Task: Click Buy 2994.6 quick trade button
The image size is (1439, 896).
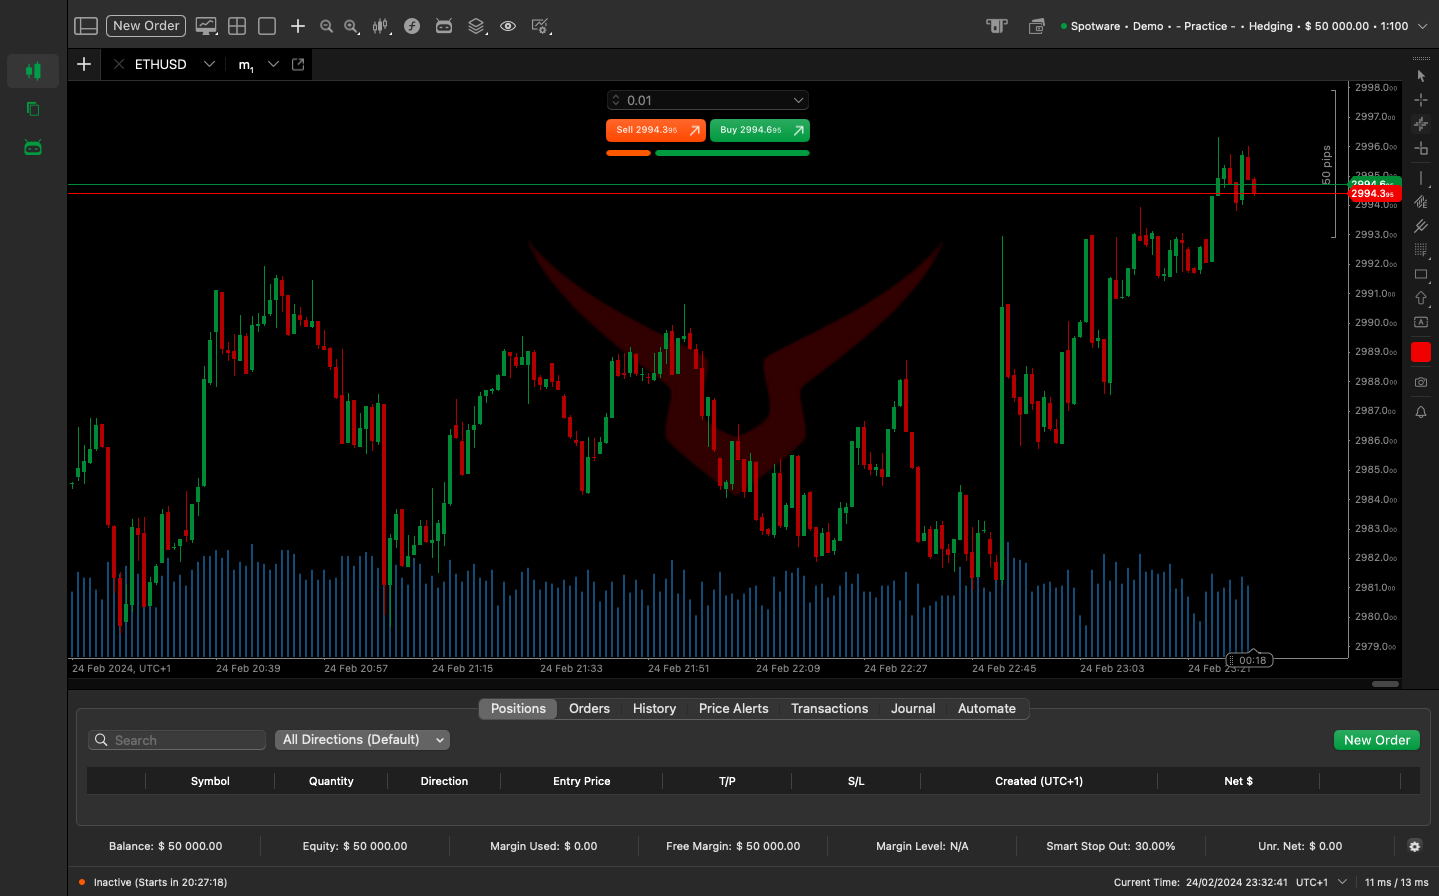Action: (760, 130)
